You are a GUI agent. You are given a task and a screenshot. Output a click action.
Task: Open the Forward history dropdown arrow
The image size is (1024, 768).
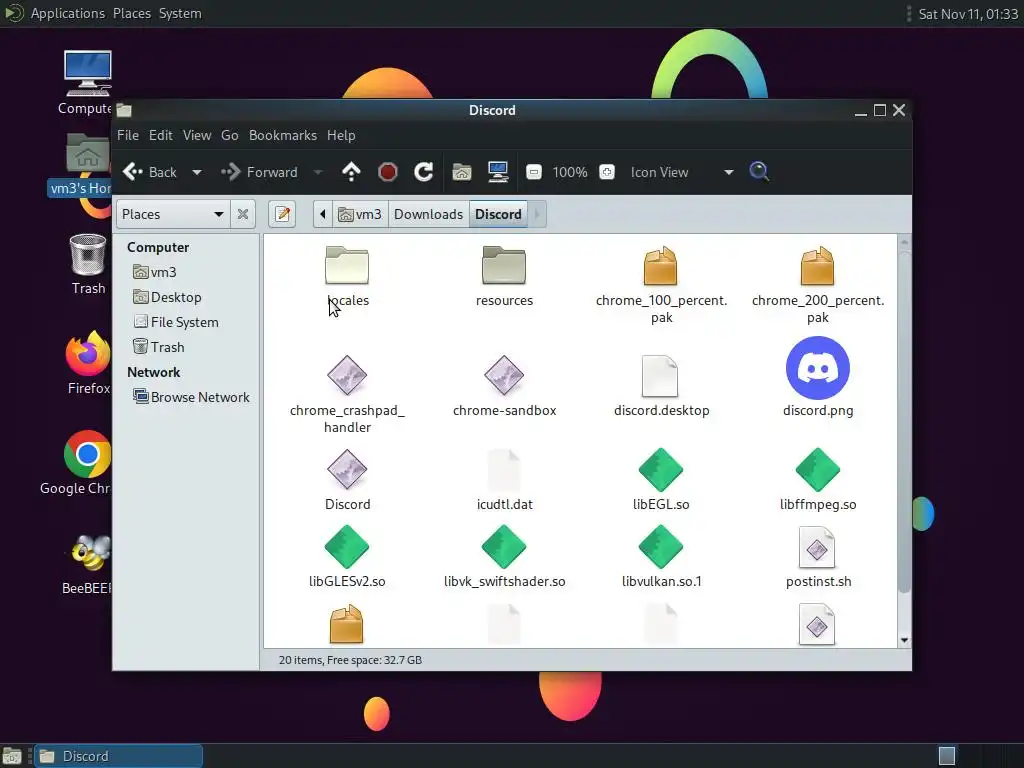point(318,172)
